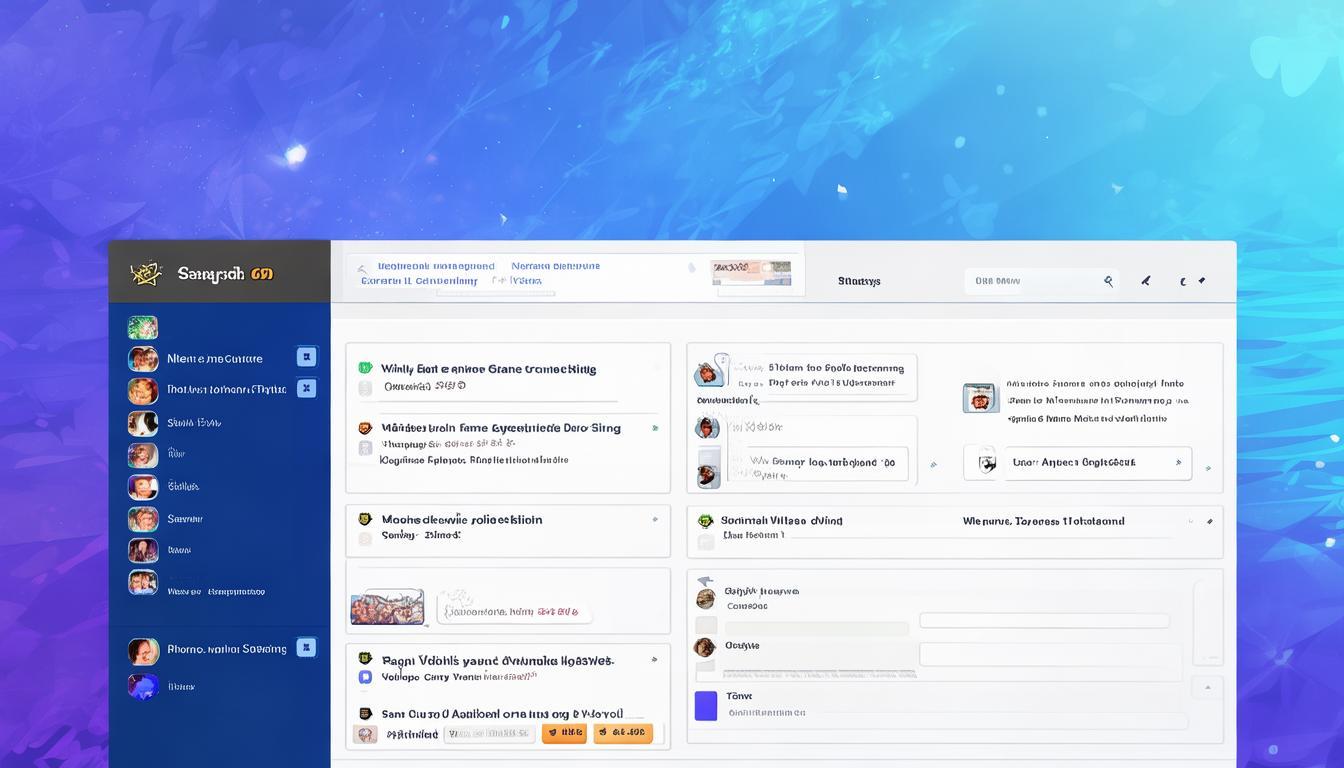The image size is (1344, 768).
Task: Click the glowing blue orb avatar in the sidebar
Action: click(x=143, y=686)
